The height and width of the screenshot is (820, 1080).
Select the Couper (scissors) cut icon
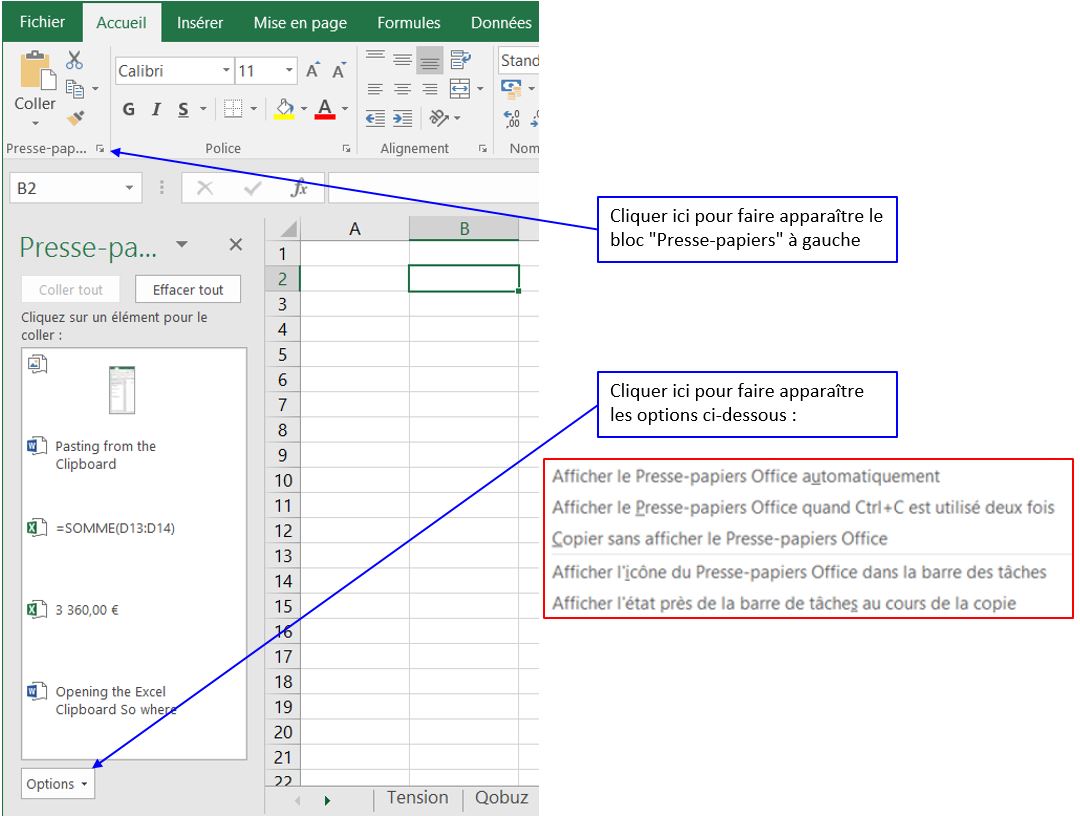74,59
